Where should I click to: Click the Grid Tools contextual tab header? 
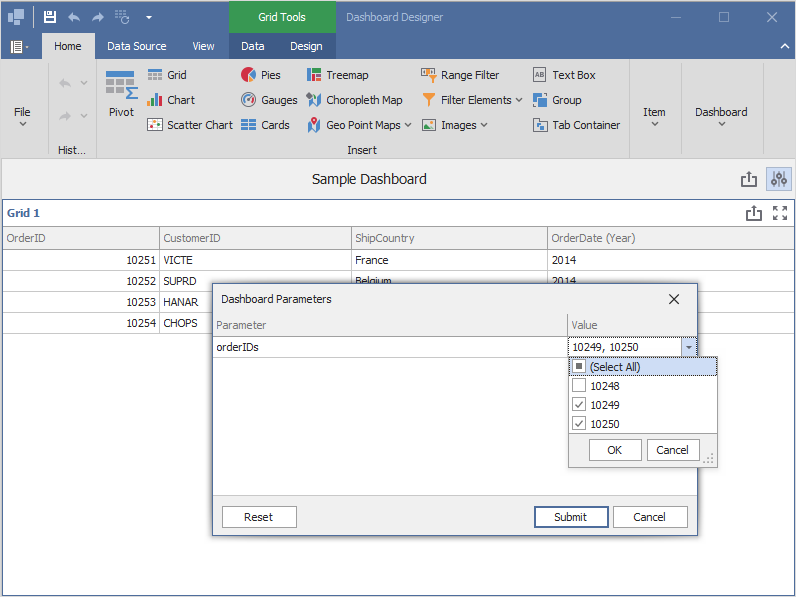282,17
